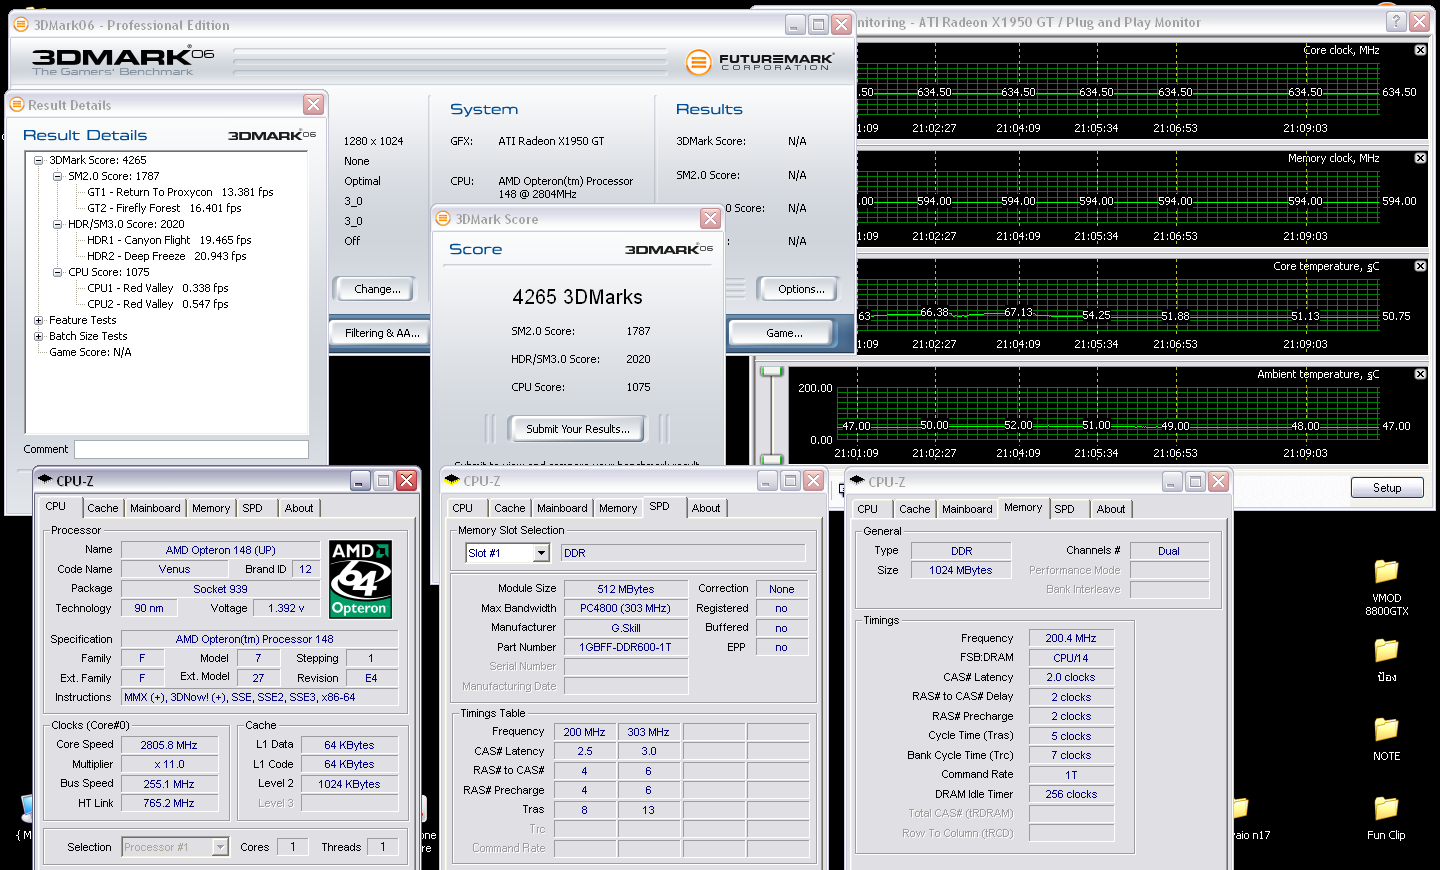
Task: Click the Change... button in 3DMark06
Action: coord(377,289)
